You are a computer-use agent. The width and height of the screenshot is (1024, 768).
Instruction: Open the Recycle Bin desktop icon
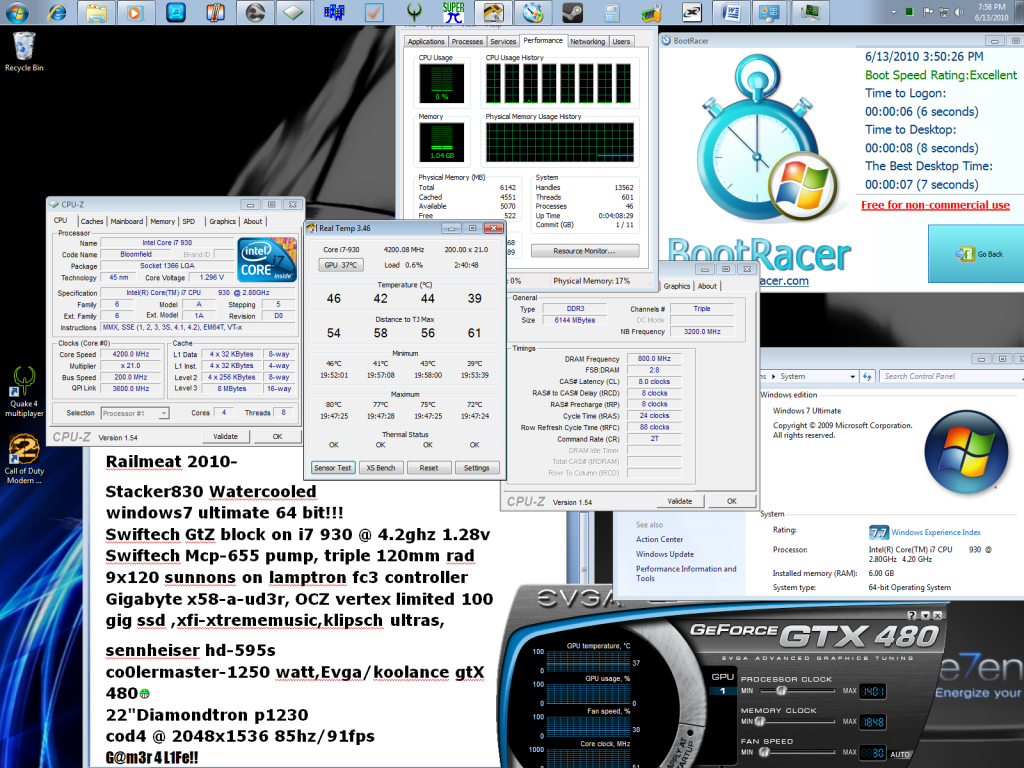[24, 52]
